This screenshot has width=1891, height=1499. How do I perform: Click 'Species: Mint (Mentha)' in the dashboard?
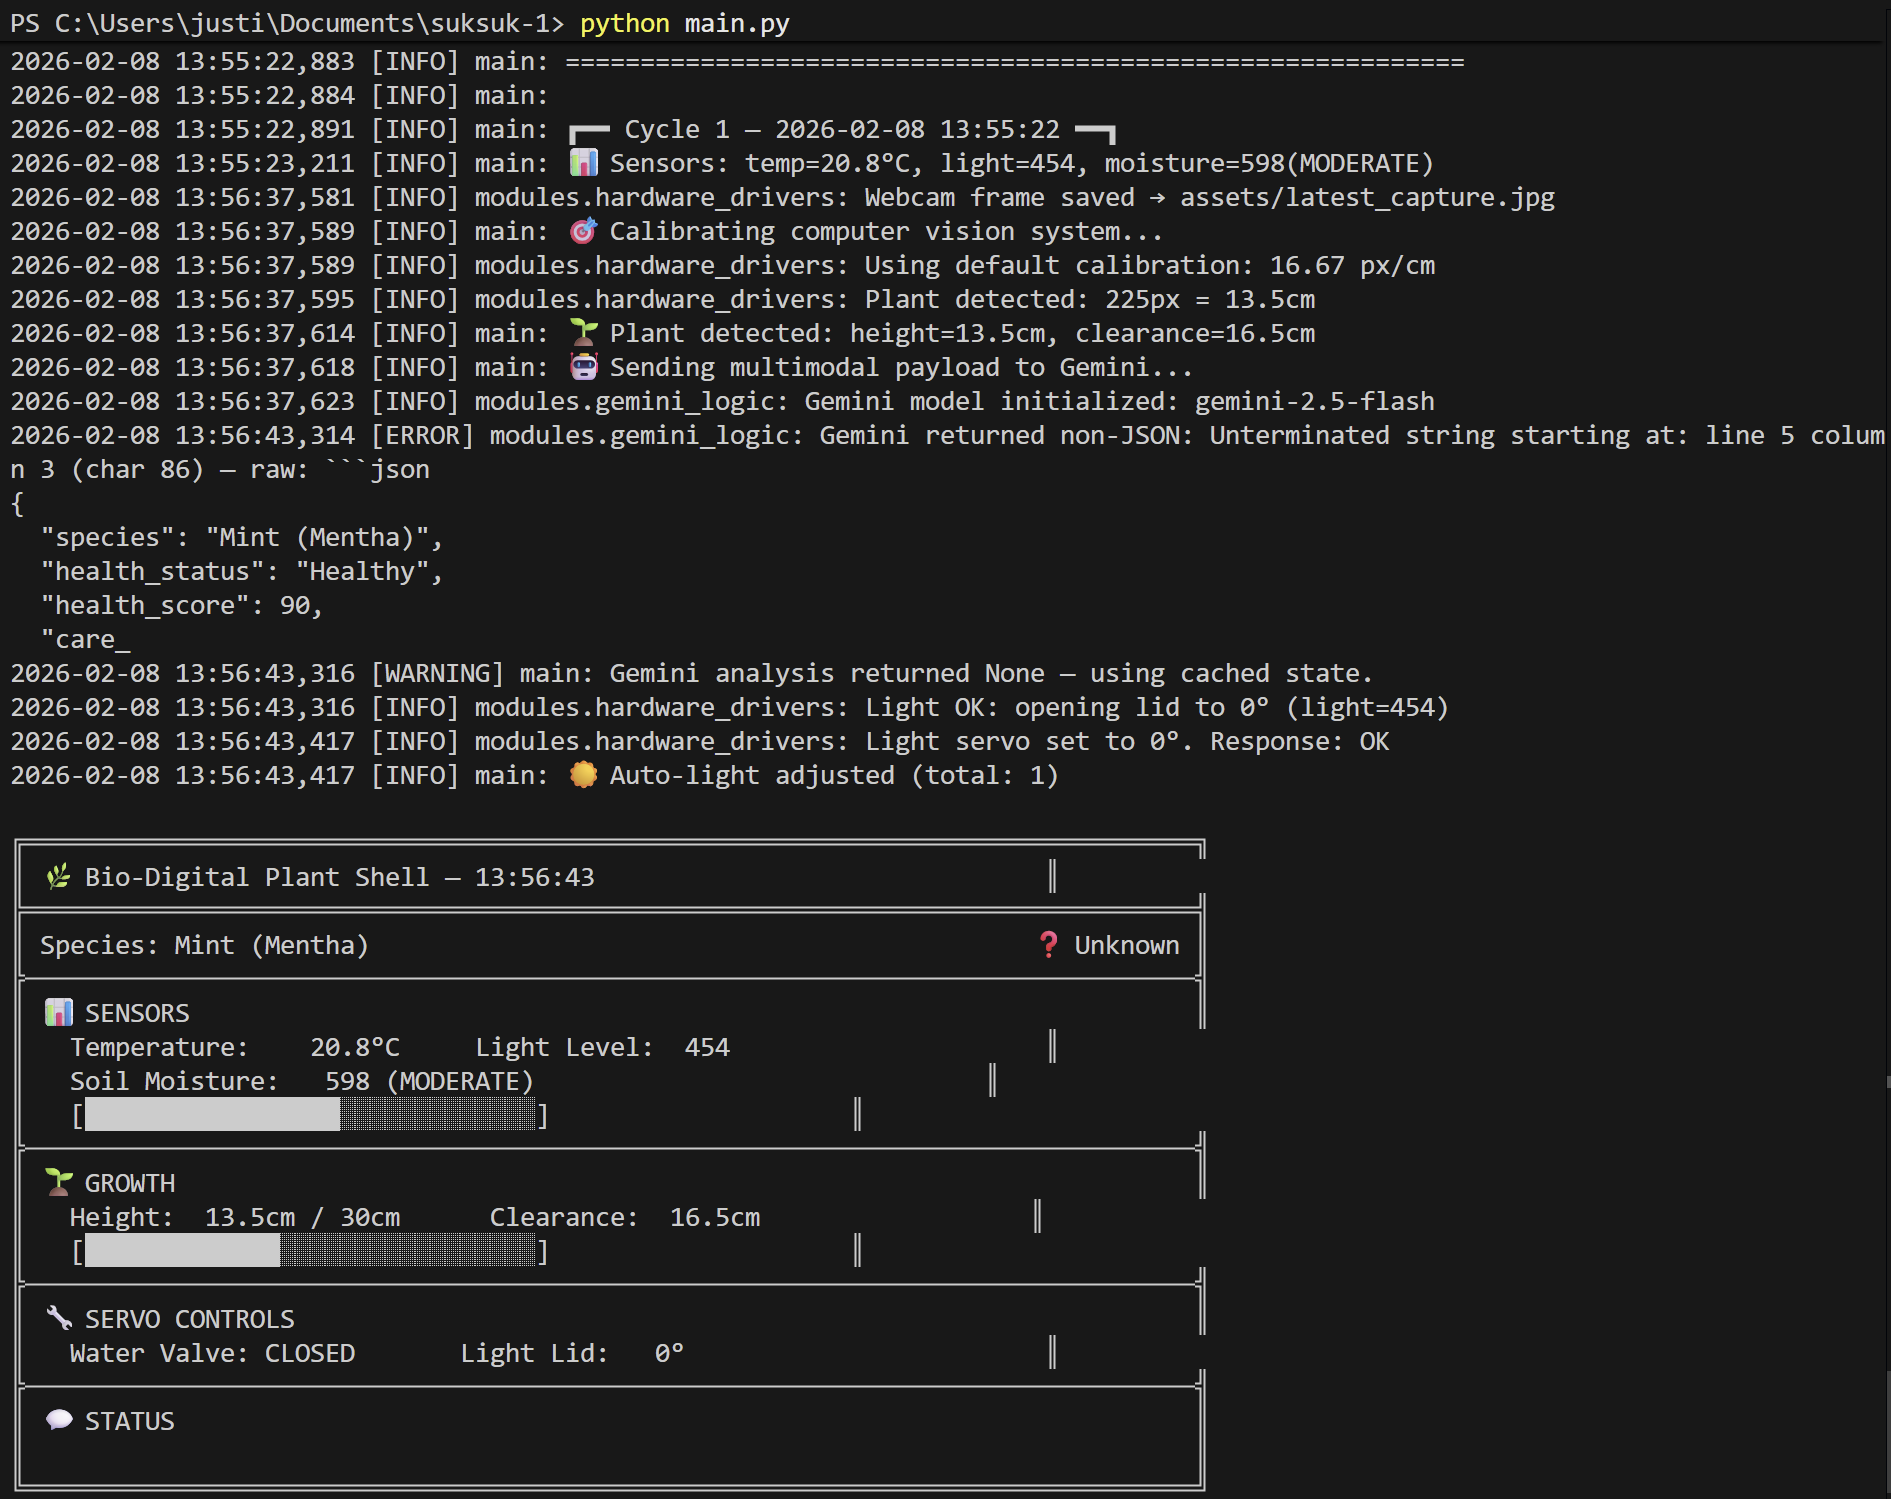(205, 945)
